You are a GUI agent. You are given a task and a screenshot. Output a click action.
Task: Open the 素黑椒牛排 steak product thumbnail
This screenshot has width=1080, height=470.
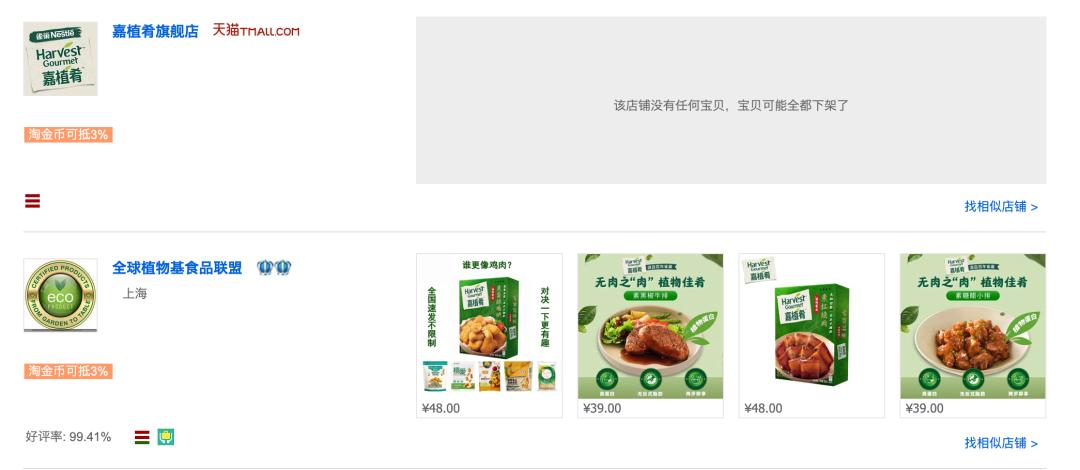(x=650, y=326)
